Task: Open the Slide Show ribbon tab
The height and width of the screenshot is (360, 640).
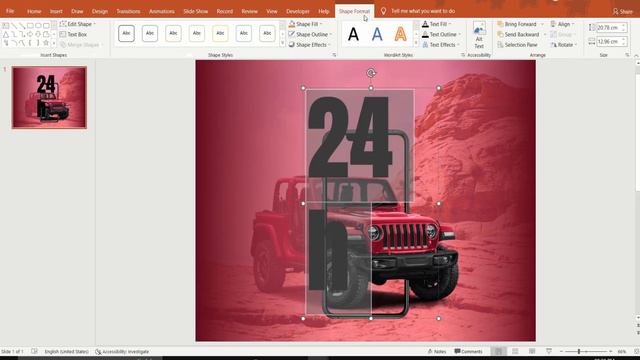Action: tap(196, 11)
